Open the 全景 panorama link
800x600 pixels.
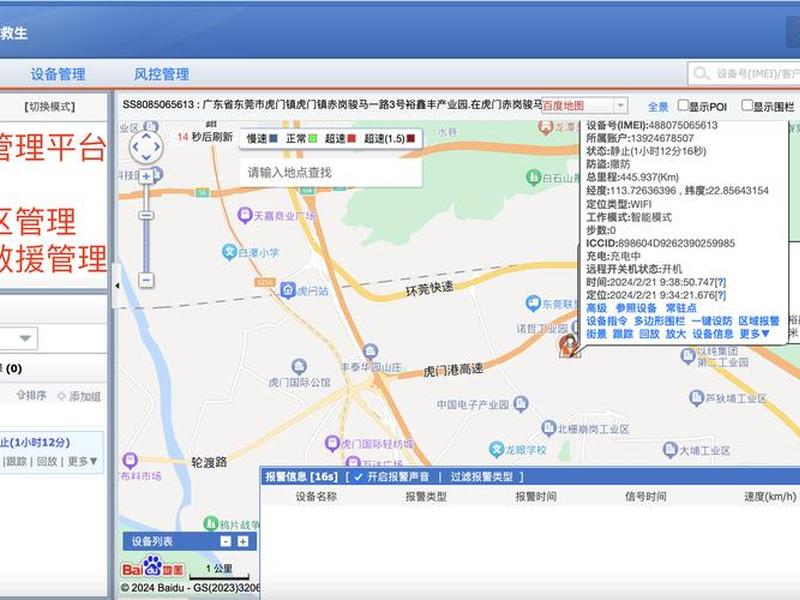(658, 107)
